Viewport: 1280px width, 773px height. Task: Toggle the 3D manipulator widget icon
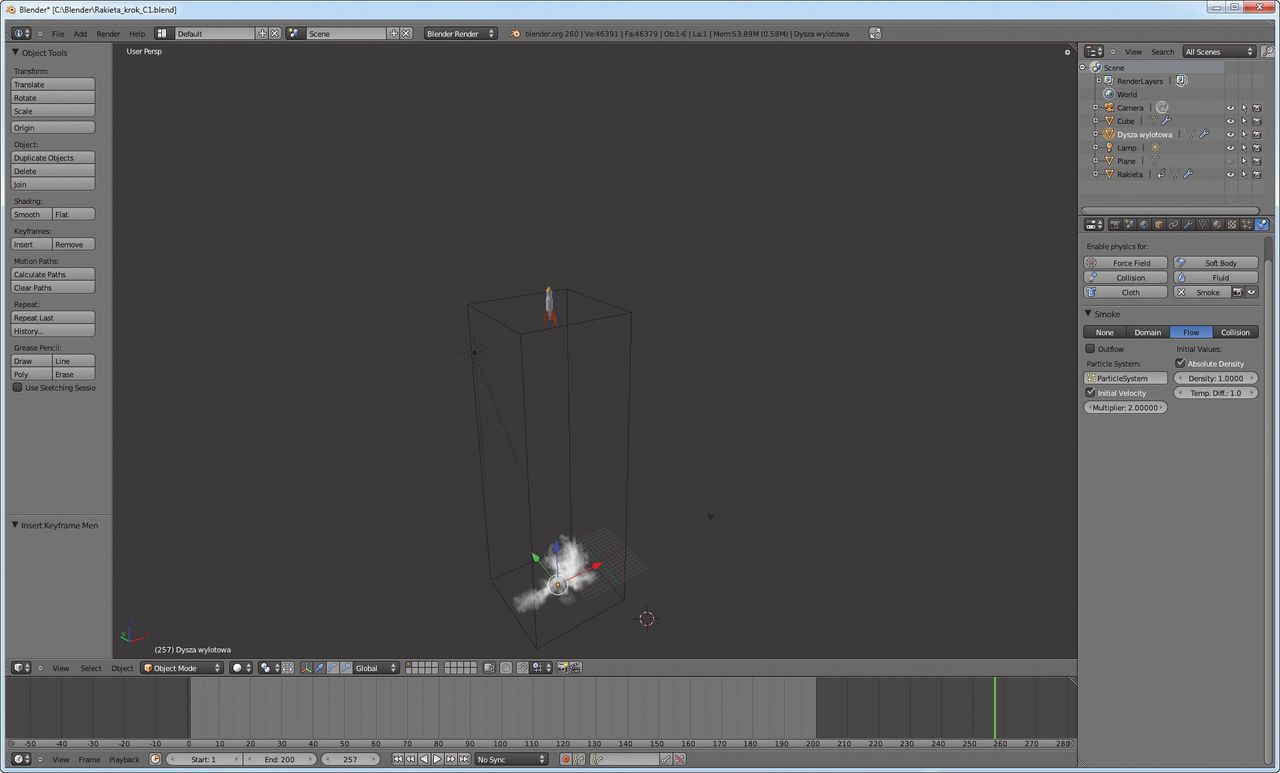point(306,667)
